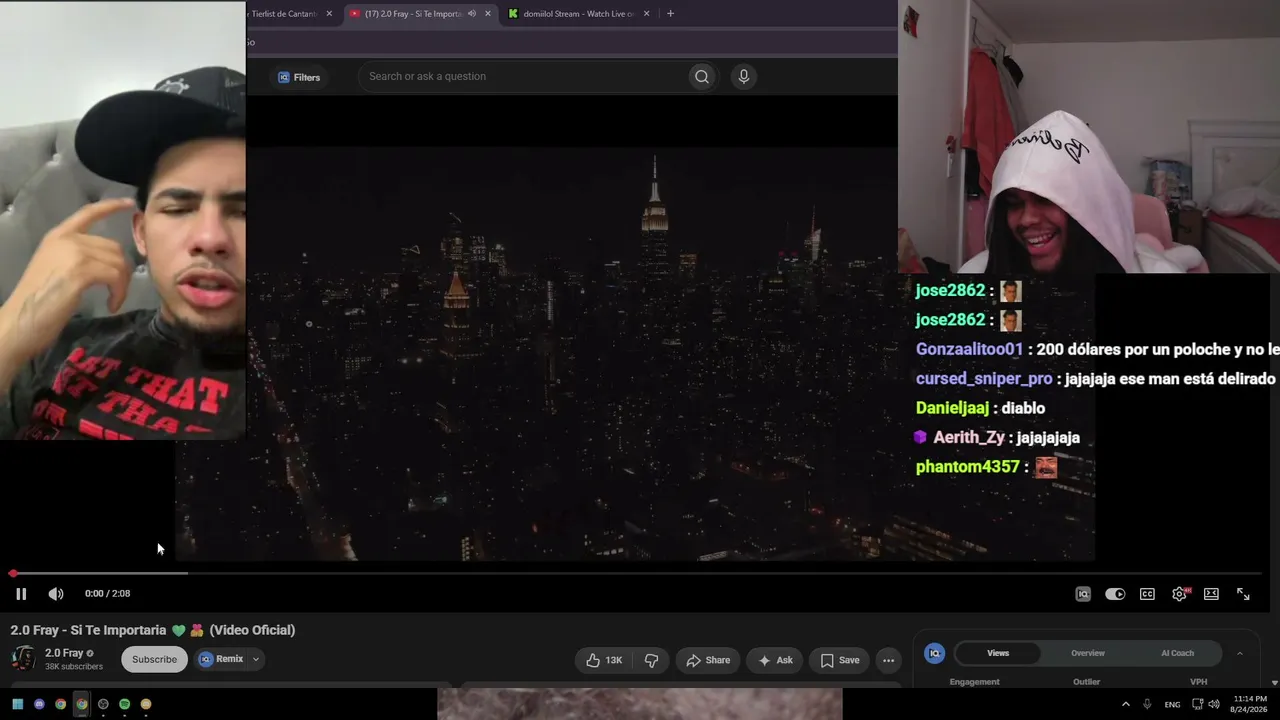Dislike the video with thumbs down
The height and width of the screenshot is (720, 1280).
click(x=651, y=660)
